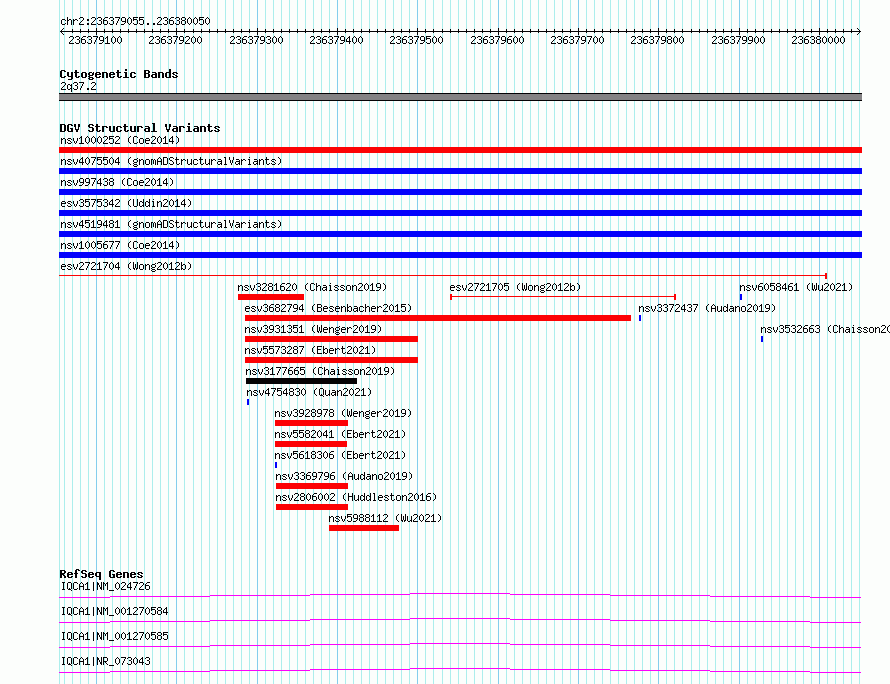Click nsv3281620 (Chaisson2019) label
The image size is (890, 684).
click(312, 287)
